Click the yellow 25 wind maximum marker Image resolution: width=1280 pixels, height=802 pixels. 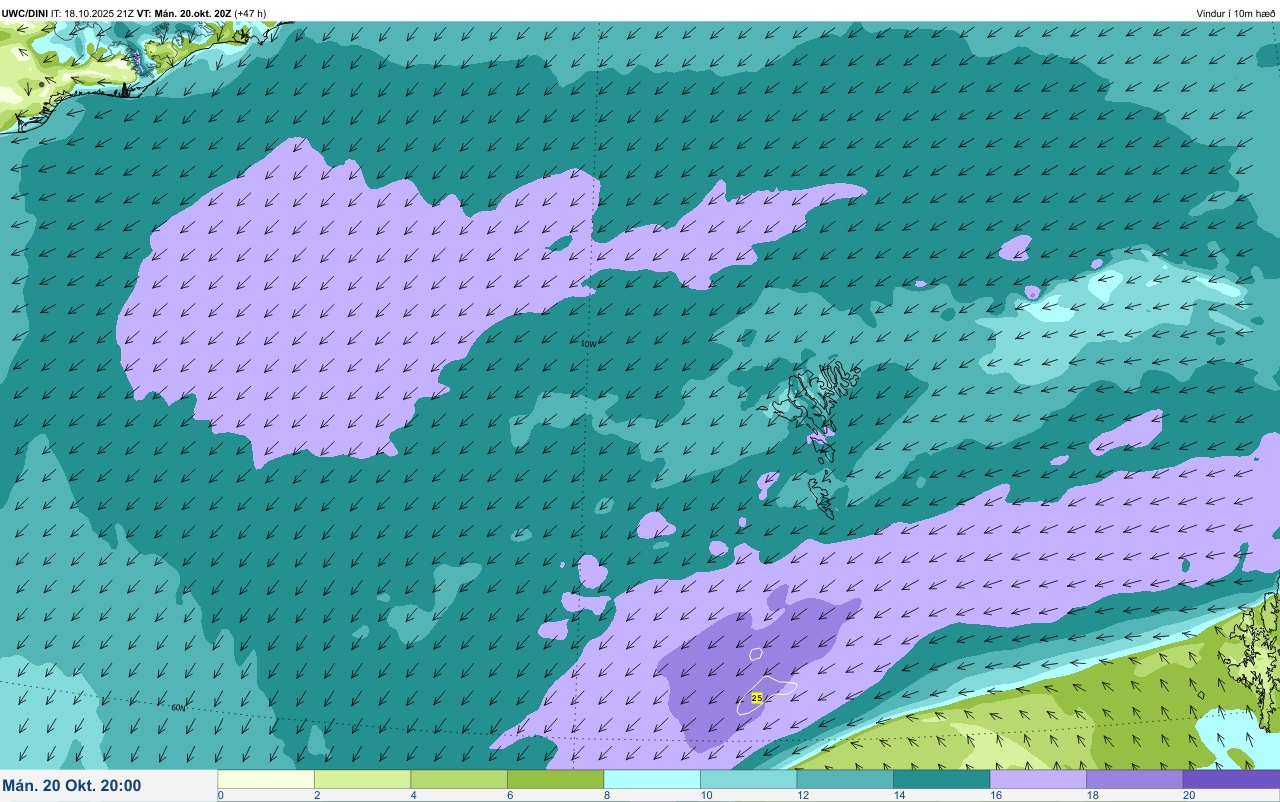coord(757,697)
